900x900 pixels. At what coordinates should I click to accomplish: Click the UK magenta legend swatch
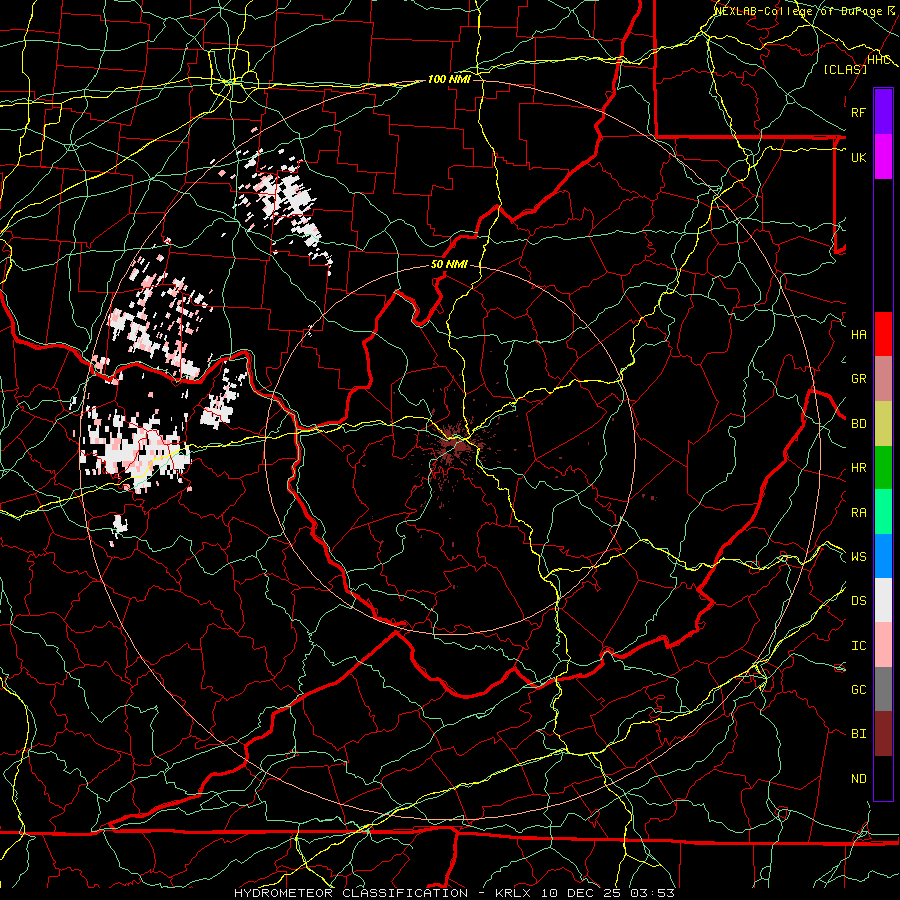[883, 157]
